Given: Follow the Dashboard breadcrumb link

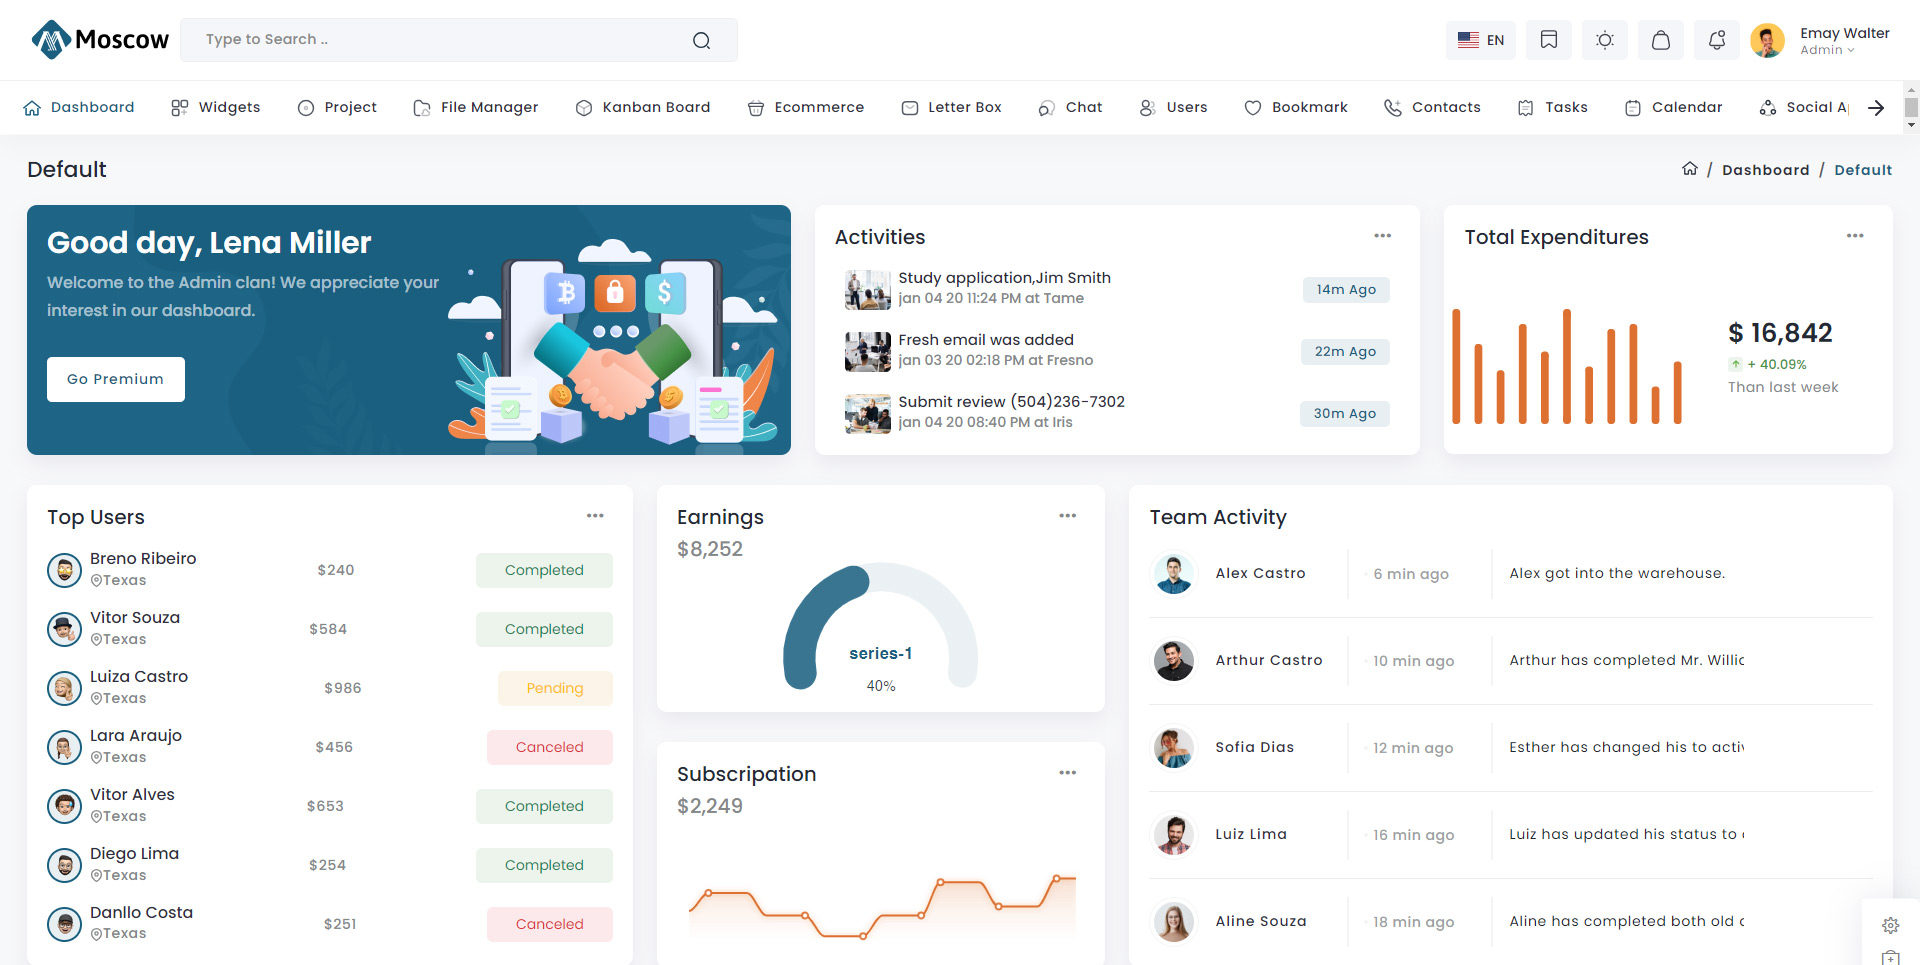Looking at the screenshot, I should 1765,170.
